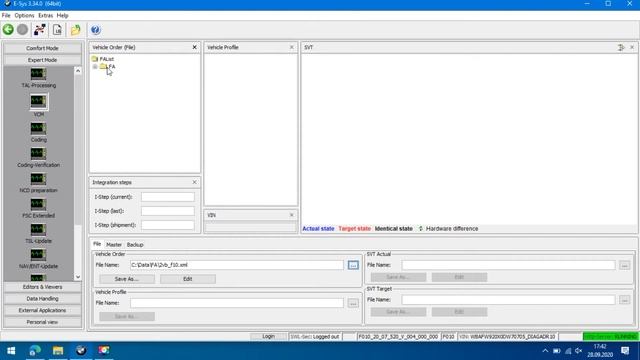The height and width of the screenshot is (360, 640).
Task: Open the FSC Extended module icon
Action: 38,204
